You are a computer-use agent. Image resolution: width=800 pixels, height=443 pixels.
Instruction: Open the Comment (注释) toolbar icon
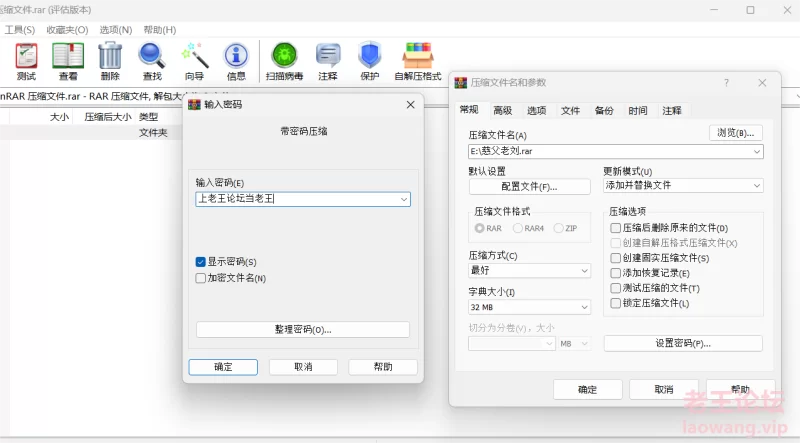click(328, 62)
